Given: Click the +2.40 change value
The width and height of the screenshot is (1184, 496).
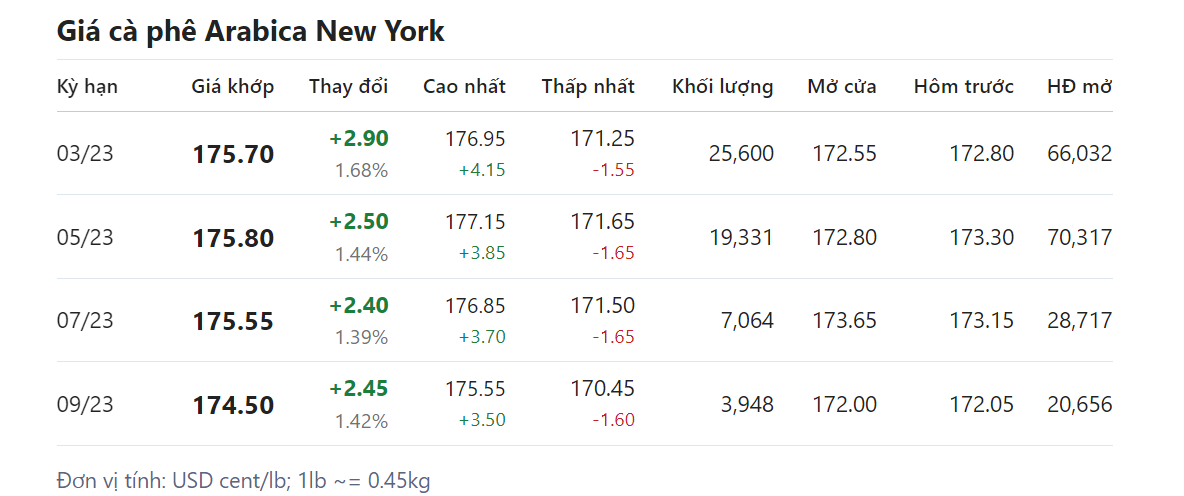Looking at the screenshot, I should pos(358,305).
